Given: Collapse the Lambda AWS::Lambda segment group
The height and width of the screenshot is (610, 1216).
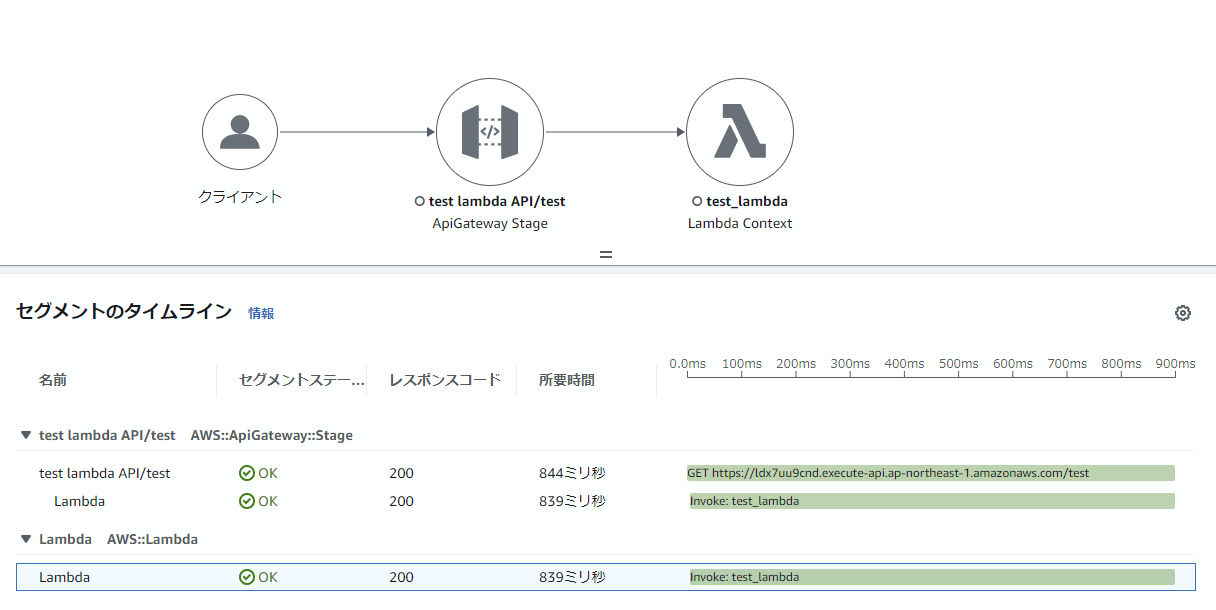Looking at the screenshot, I should coord(26,539).
